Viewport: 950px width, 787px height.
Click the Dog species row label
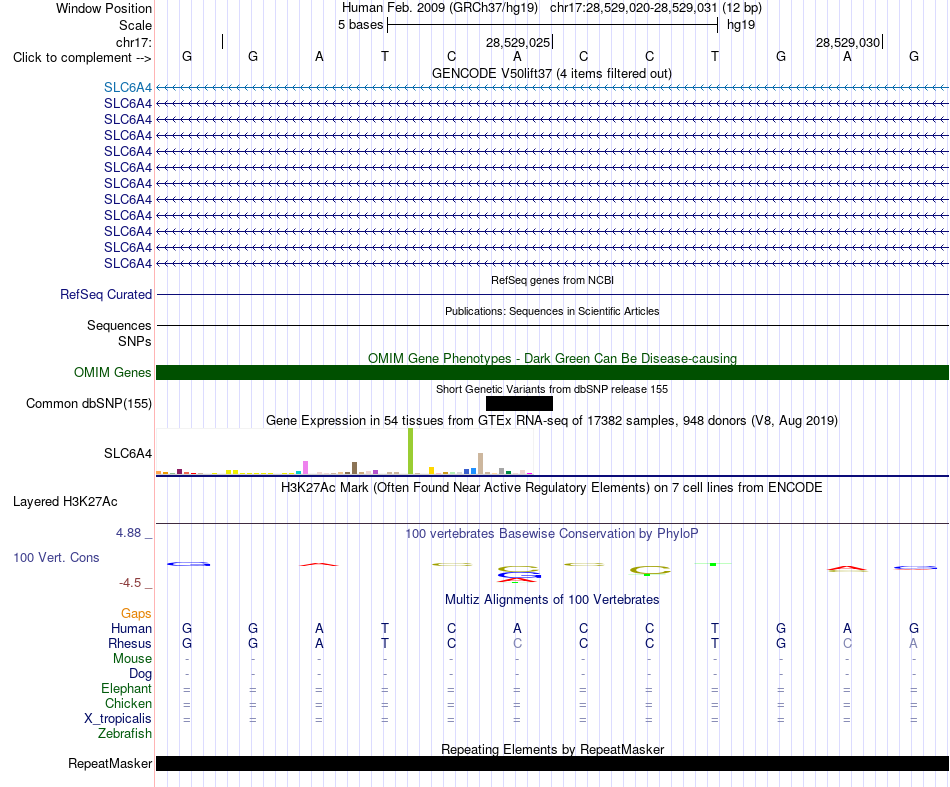(141, 674)
